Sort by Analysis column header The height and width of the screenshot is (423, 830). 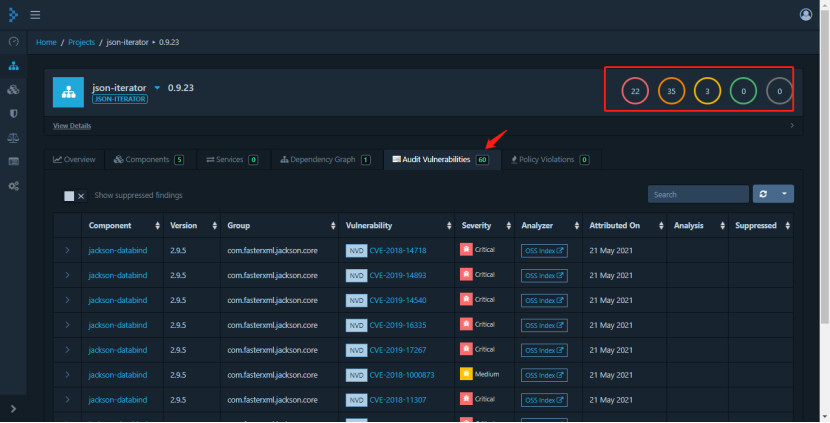click(698, 226)
